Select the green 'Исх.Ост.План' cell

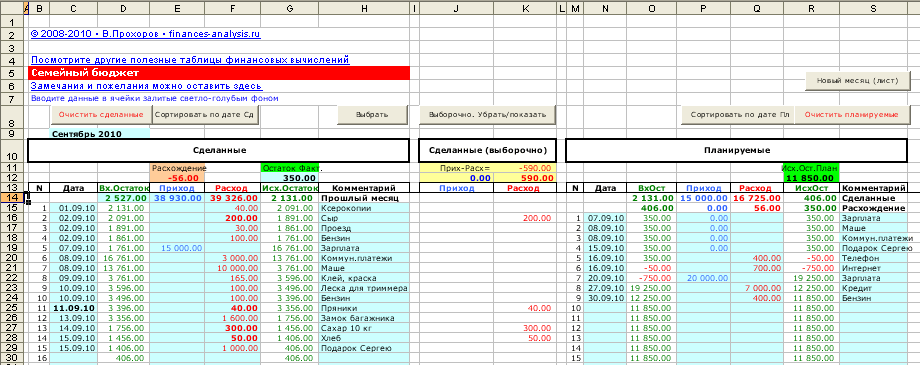(x=810, y=168)
